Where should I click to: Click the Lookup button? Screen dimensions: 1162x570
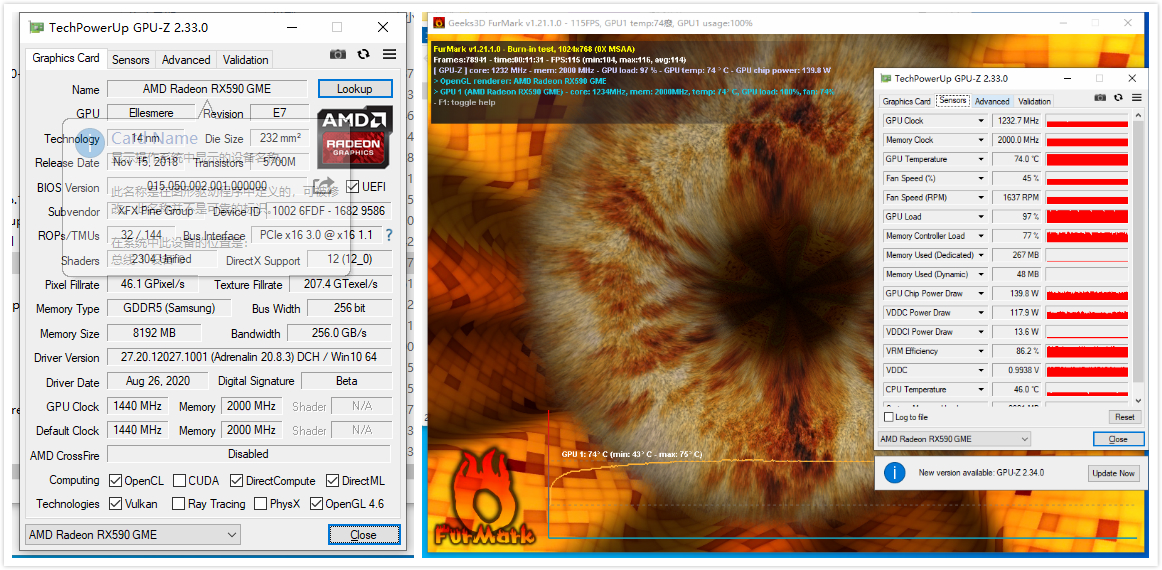click(355, 89)
